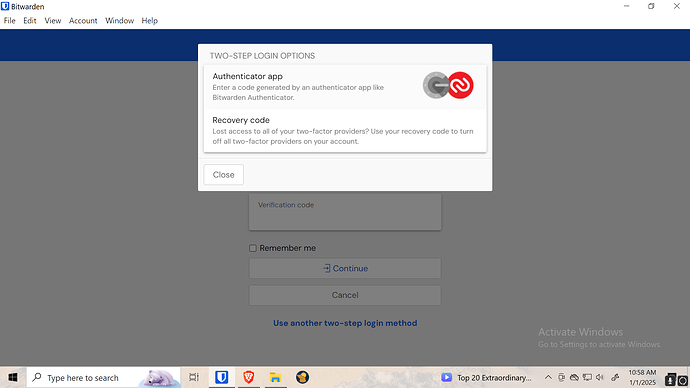Open the Windows Start menu

(x=13, y=377)
